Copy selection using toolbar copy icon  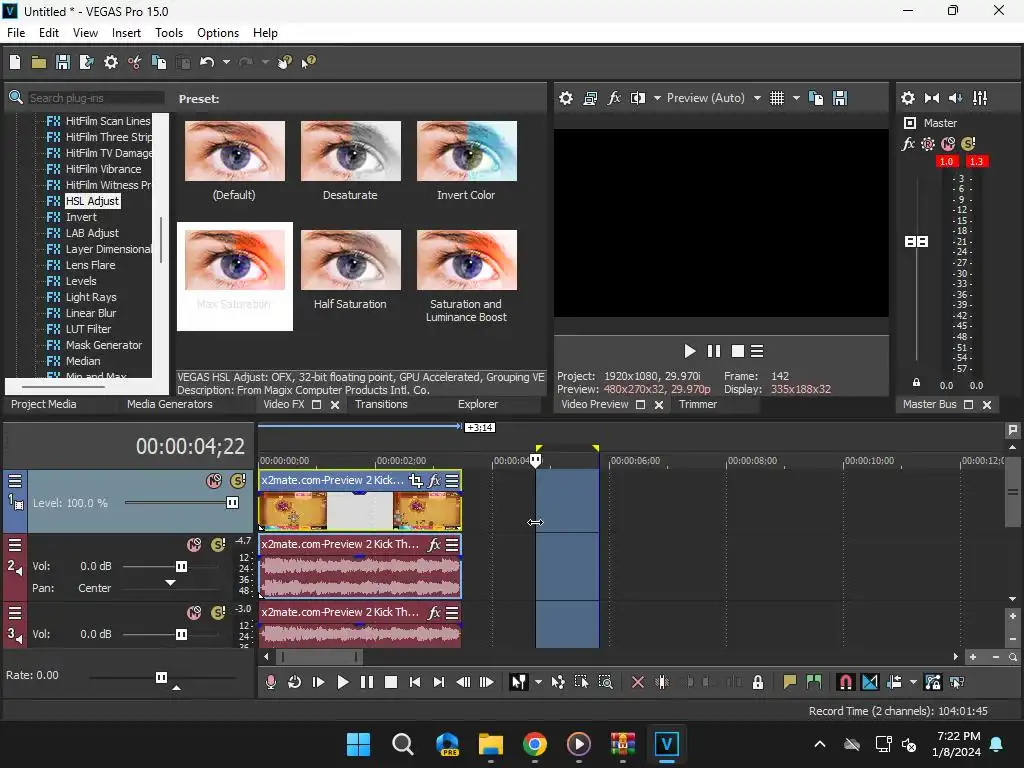159,62
